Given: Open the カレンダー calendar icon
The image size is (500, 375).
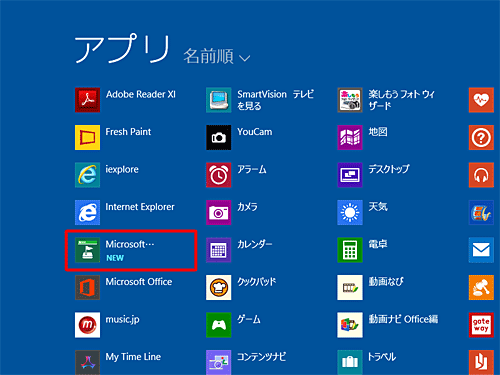Looking at the screenshot, I should [219, 250].
